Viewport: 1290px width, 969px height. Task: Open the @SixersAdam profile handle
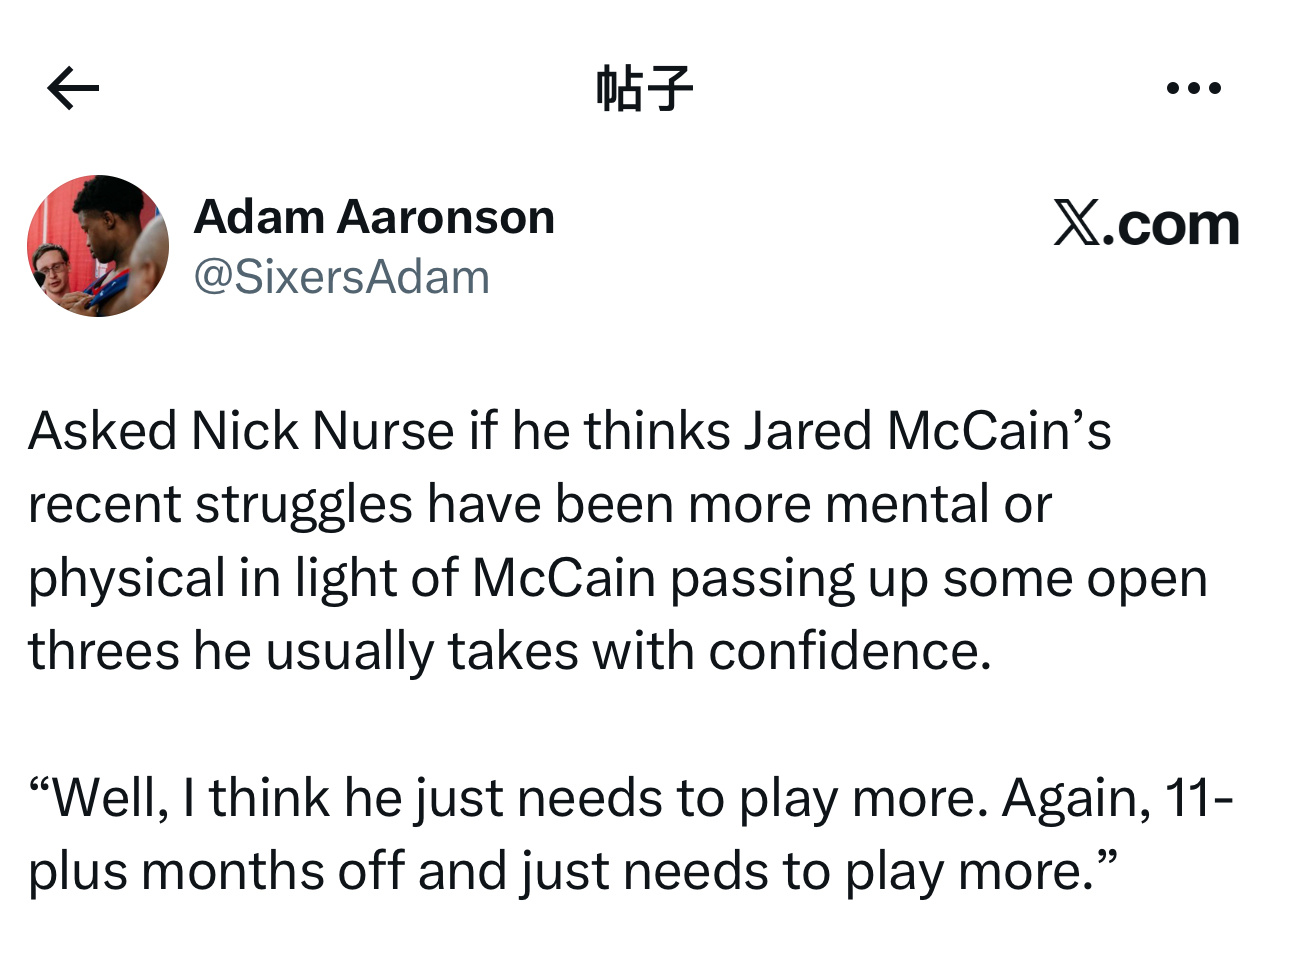pyautogui.click(x=341, y=277)
